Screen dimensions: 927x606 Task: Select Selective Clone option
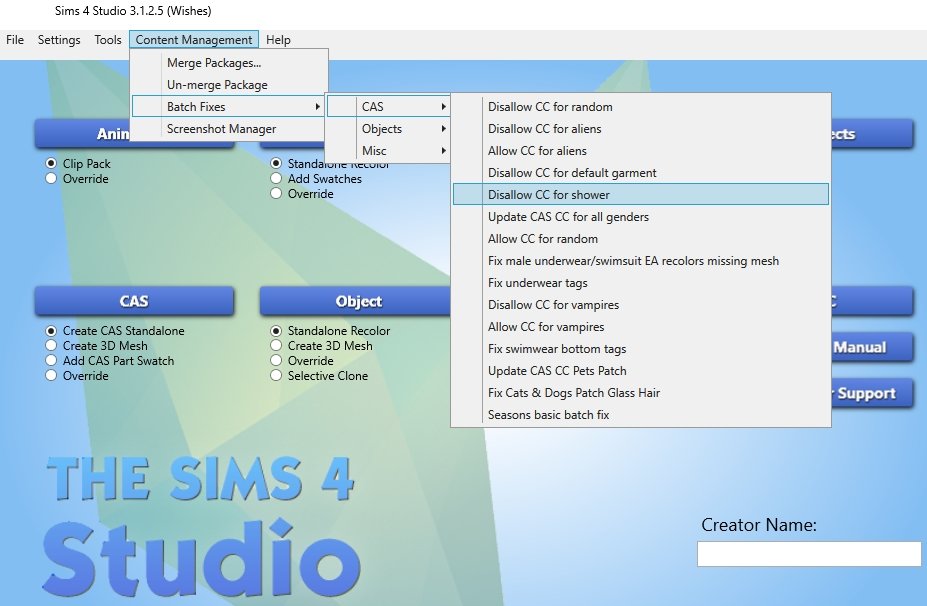pos(276,375)
